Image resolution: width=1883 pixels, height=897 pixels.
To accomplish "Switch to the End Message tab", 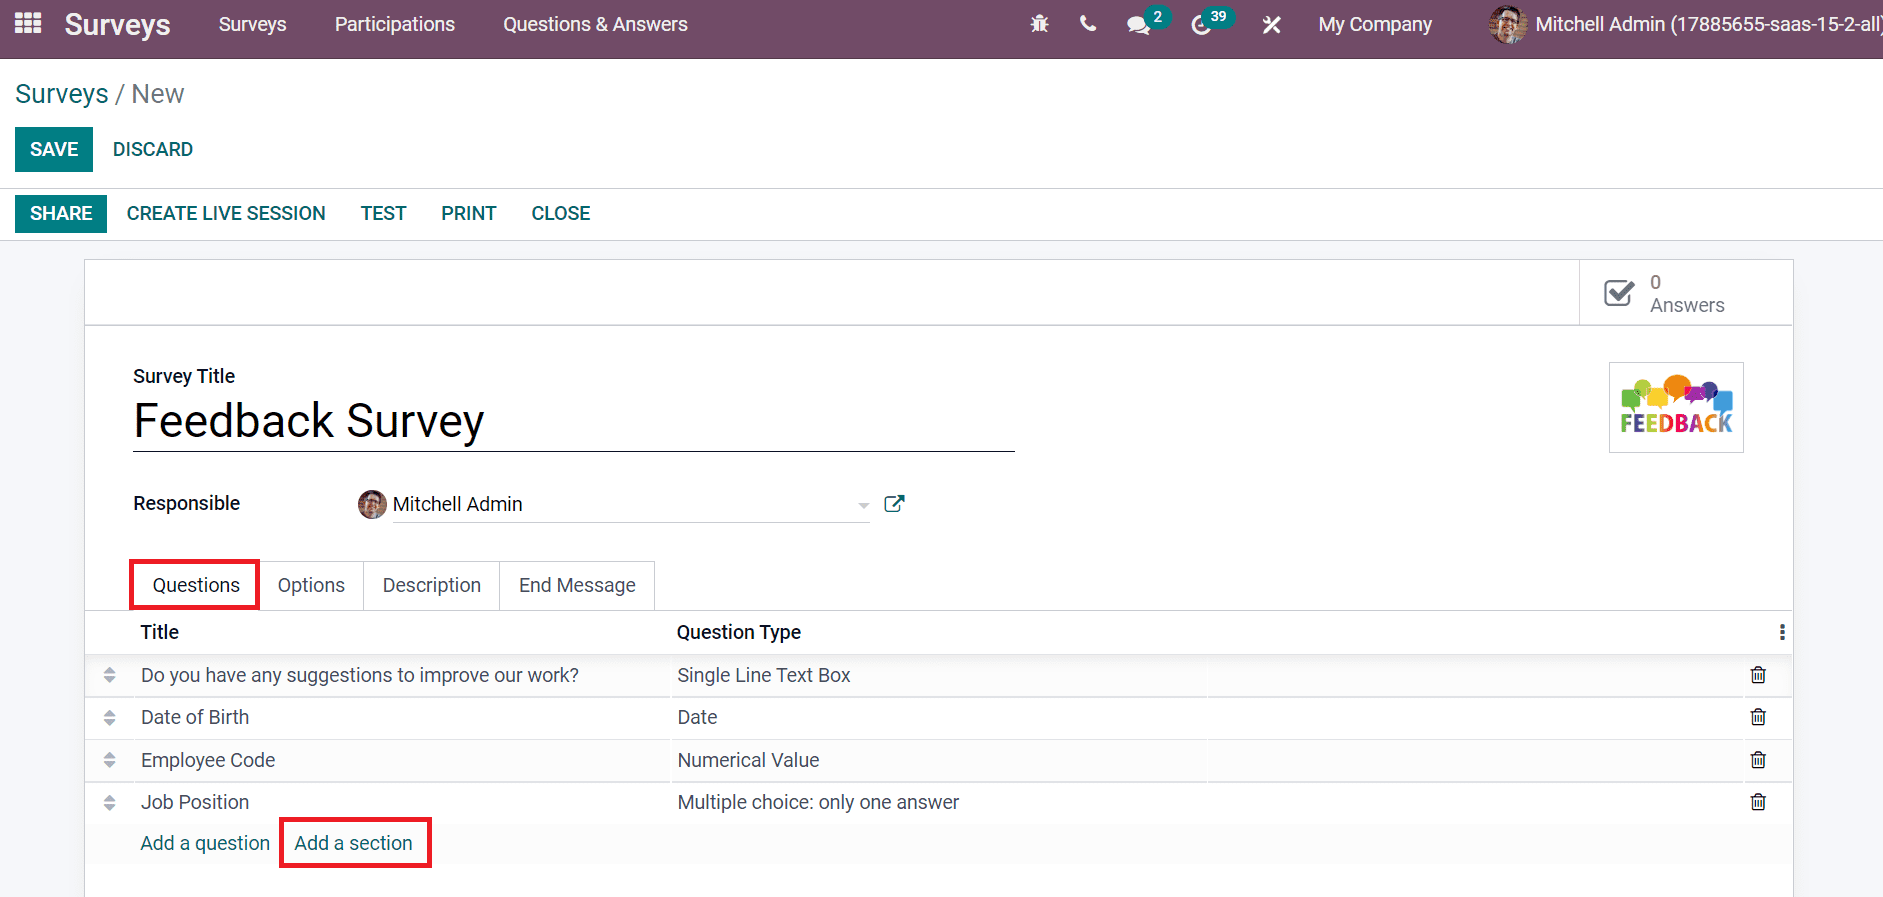I will pos(577,585).
